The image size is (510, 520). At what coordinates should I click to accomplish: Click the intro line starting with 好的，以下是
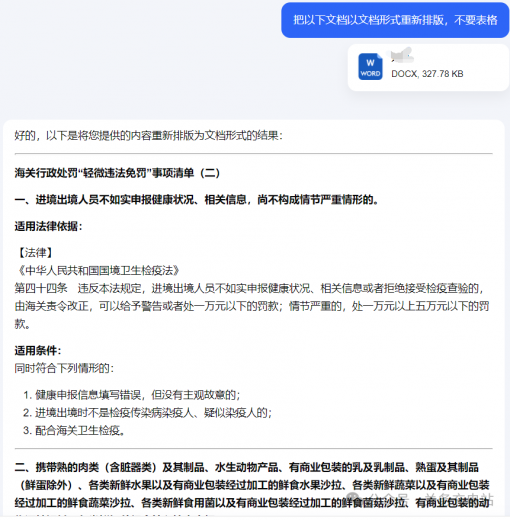[148, 136]
